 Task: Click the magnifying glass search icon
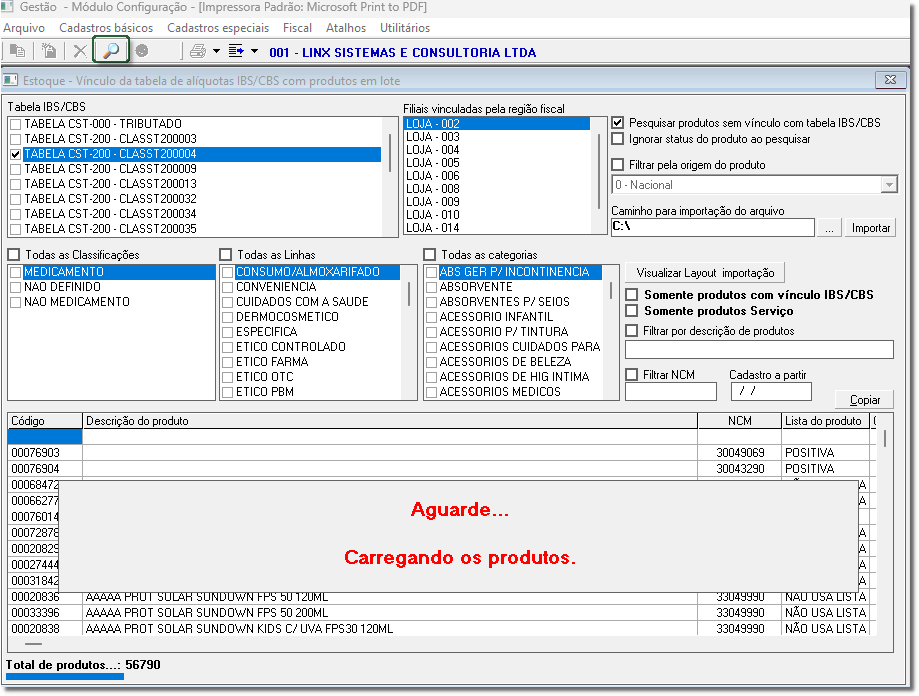click(x=111, y=50)
